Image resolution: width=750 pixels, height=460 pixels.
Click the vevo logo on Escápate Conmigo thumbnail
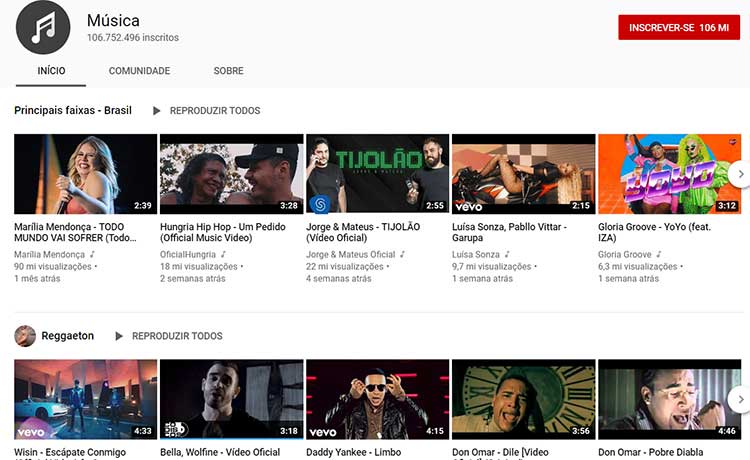[x=31, y=432]
